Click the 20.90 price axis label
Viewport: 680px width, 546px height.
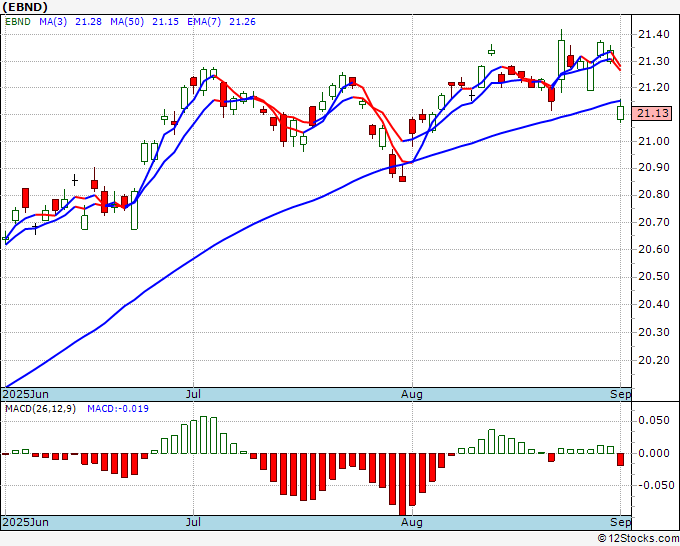(654, 167)
